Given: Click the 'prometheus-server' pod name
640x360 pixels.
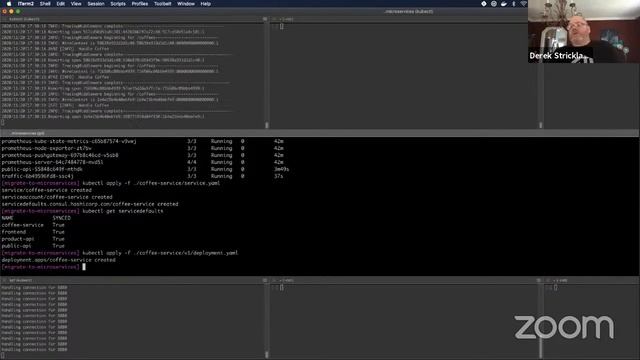Looking at the screenshot, I should coord(52,162).
